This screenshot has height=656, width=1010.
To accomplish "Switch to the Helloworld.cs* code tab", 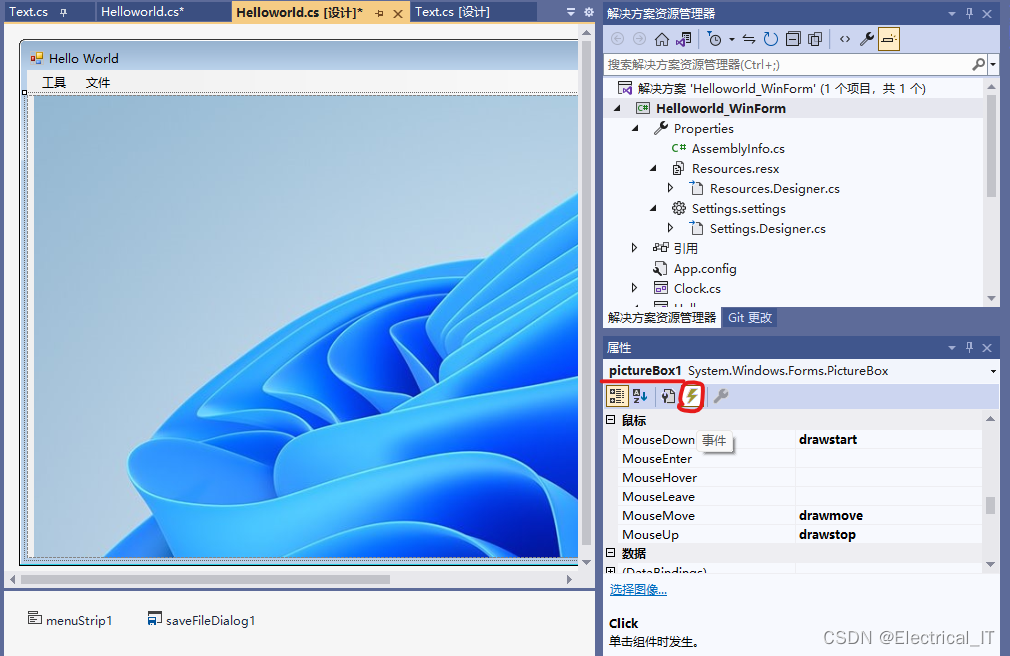I will [x=142, y=12].
